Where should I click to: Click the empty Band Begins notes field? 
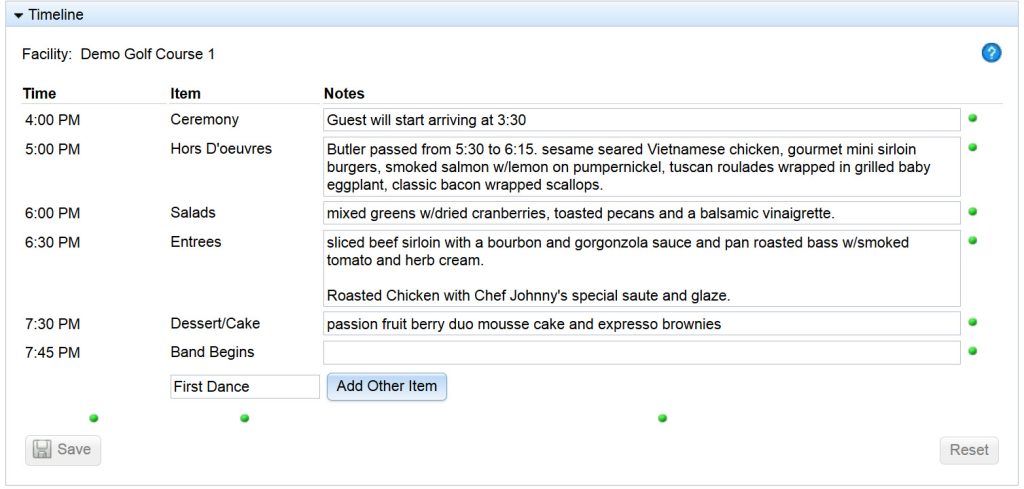642,353
